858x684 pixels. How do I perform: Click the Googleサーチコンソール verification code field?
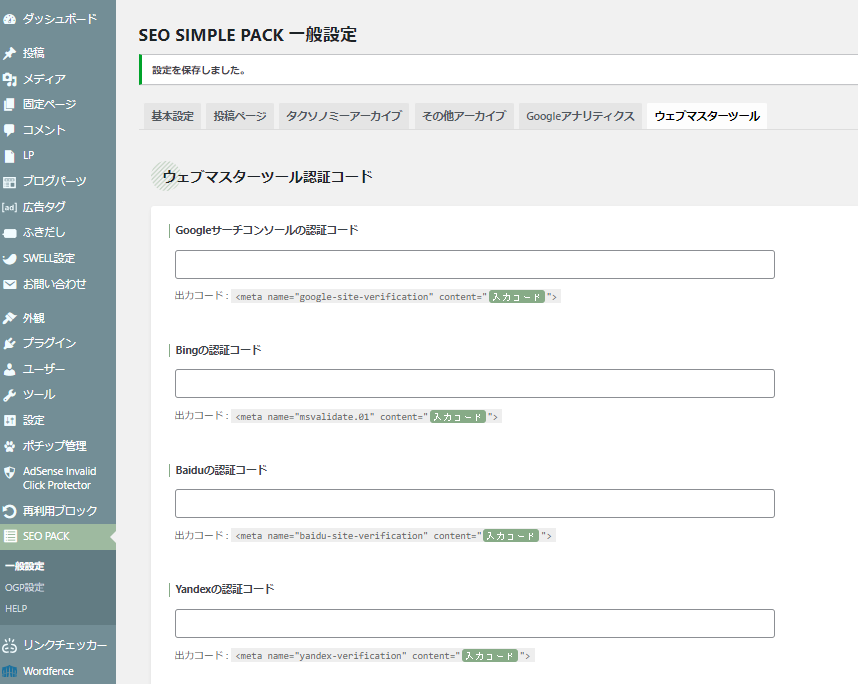point(474,265)
